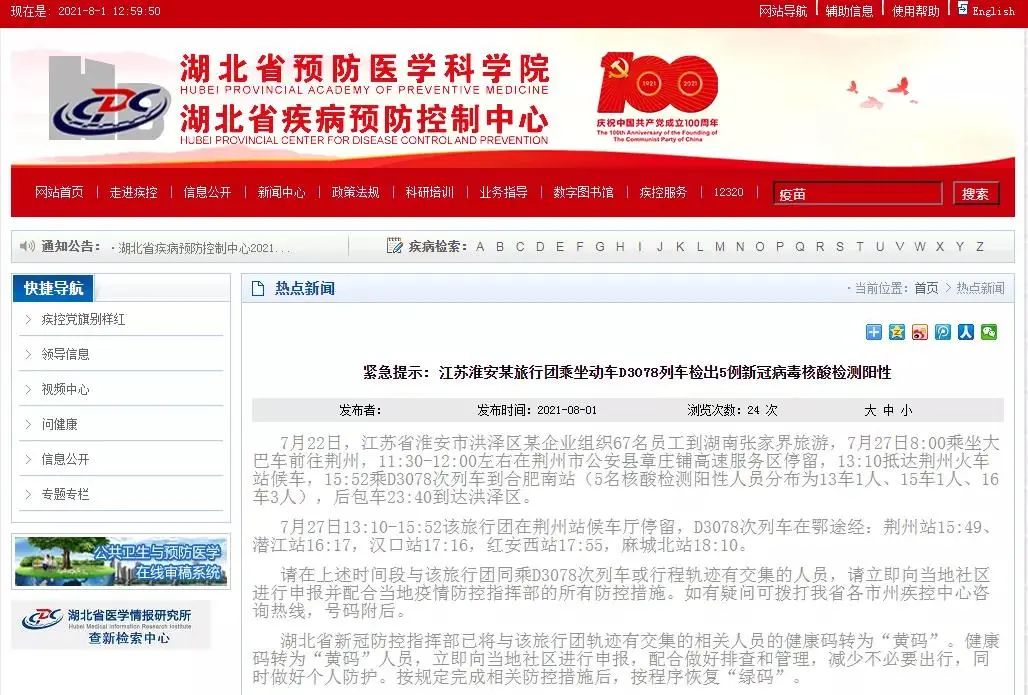1028x695 pixels.
Task: Open the blue plus more-share icon
Action: point(873,332)
